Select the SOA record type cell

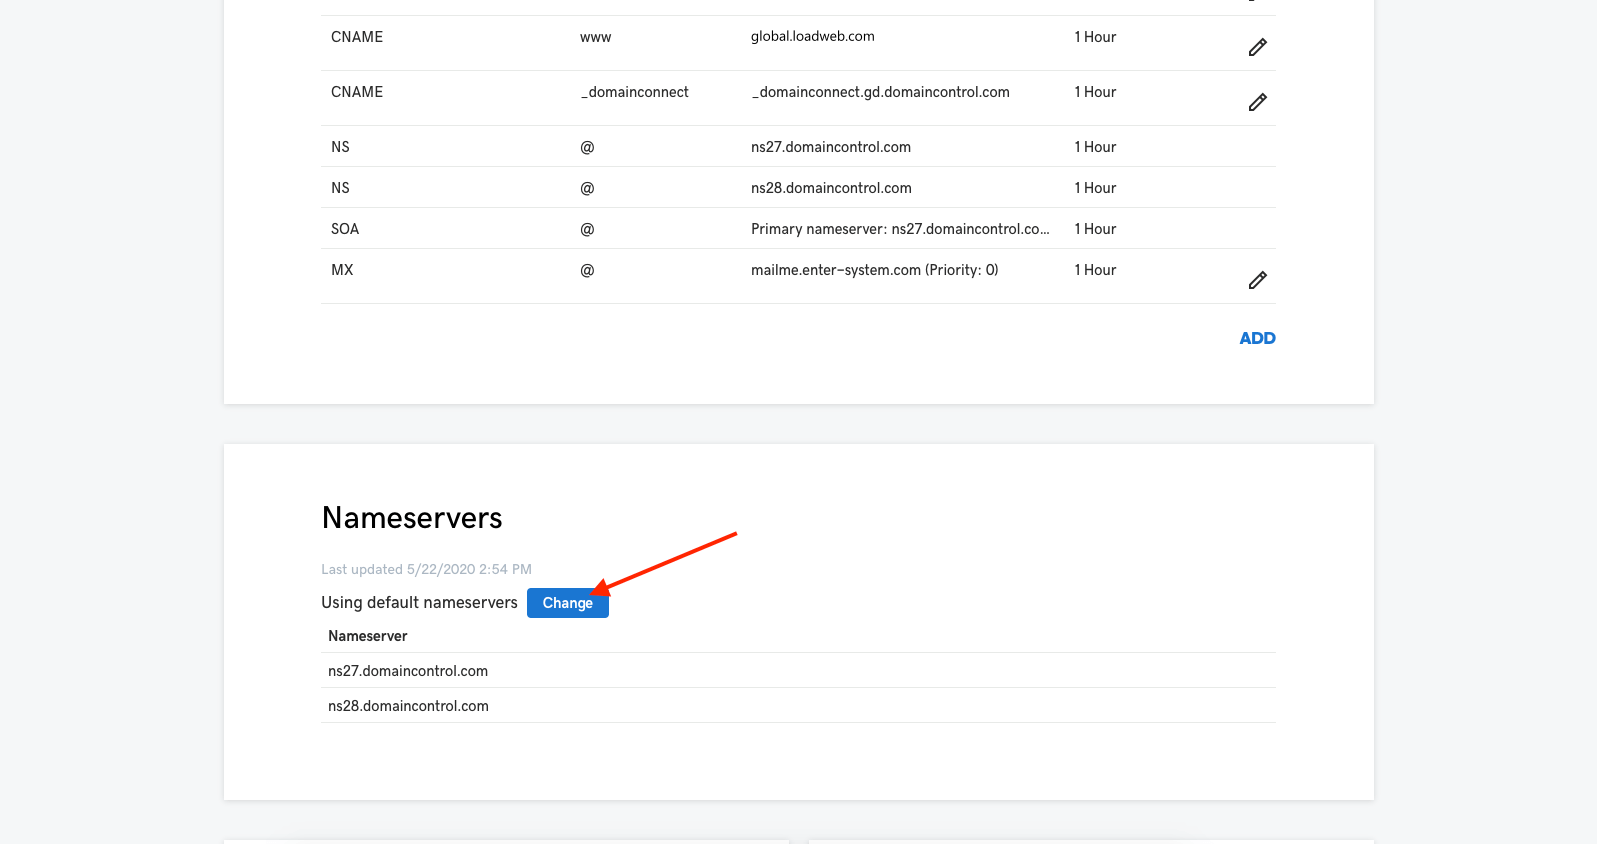click(x=345, y=229)
